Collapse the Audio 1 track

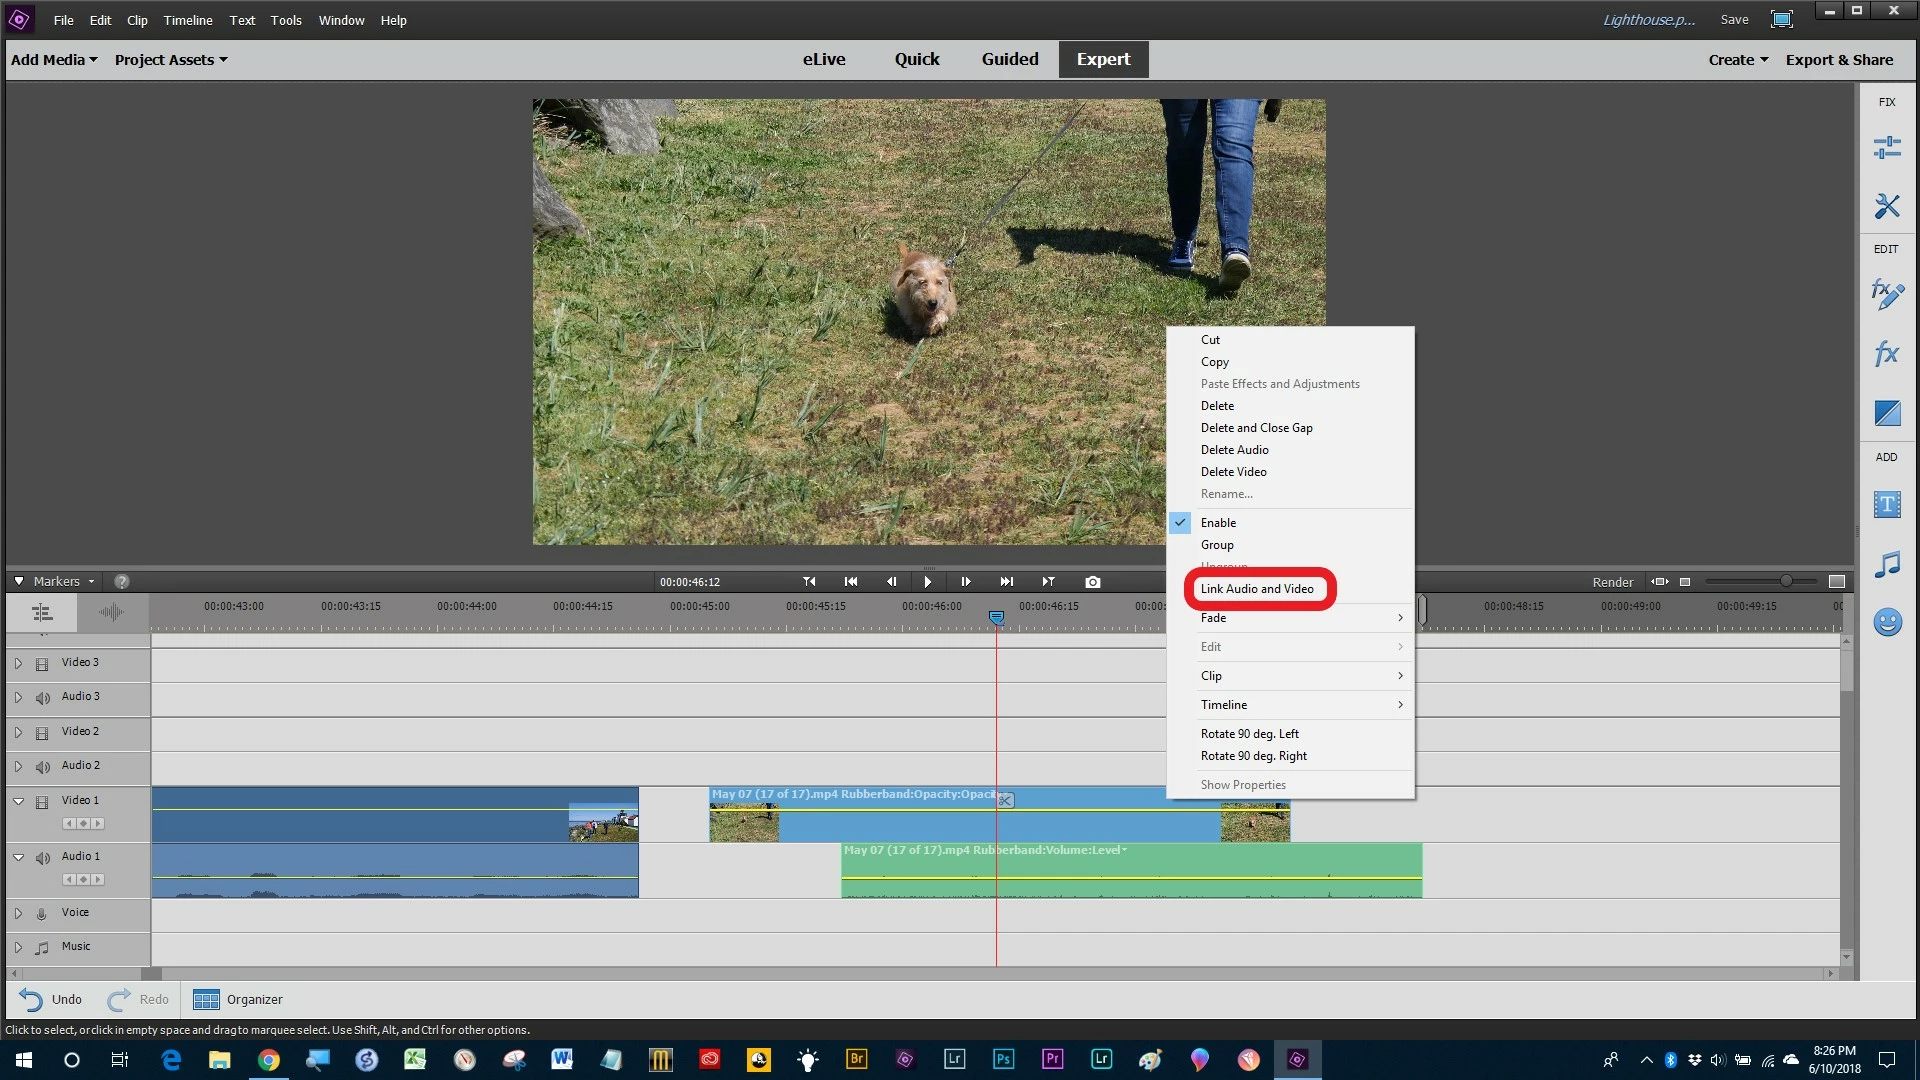pyautogui.click(x=18, y=857)
